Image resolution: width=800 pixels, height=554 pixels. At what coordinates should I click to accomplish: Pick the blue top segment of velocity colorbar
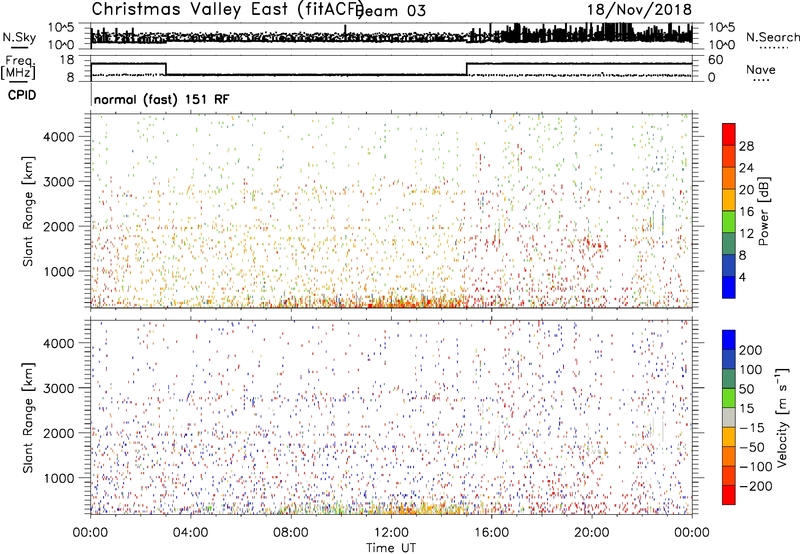click(x=729, y=340)
